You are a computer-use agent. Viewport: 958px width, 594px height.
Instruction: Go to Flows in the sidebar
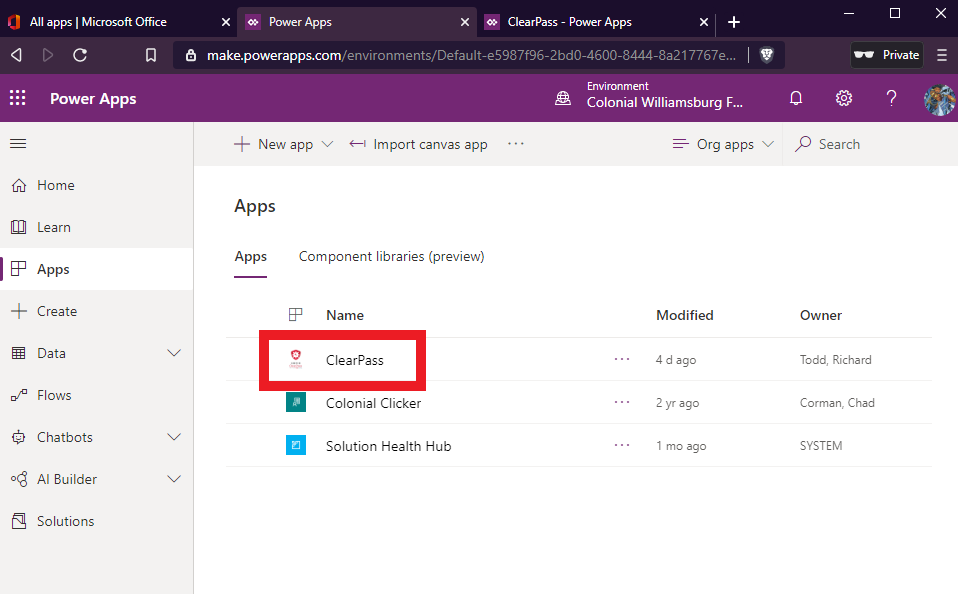(x=97, y=395)
